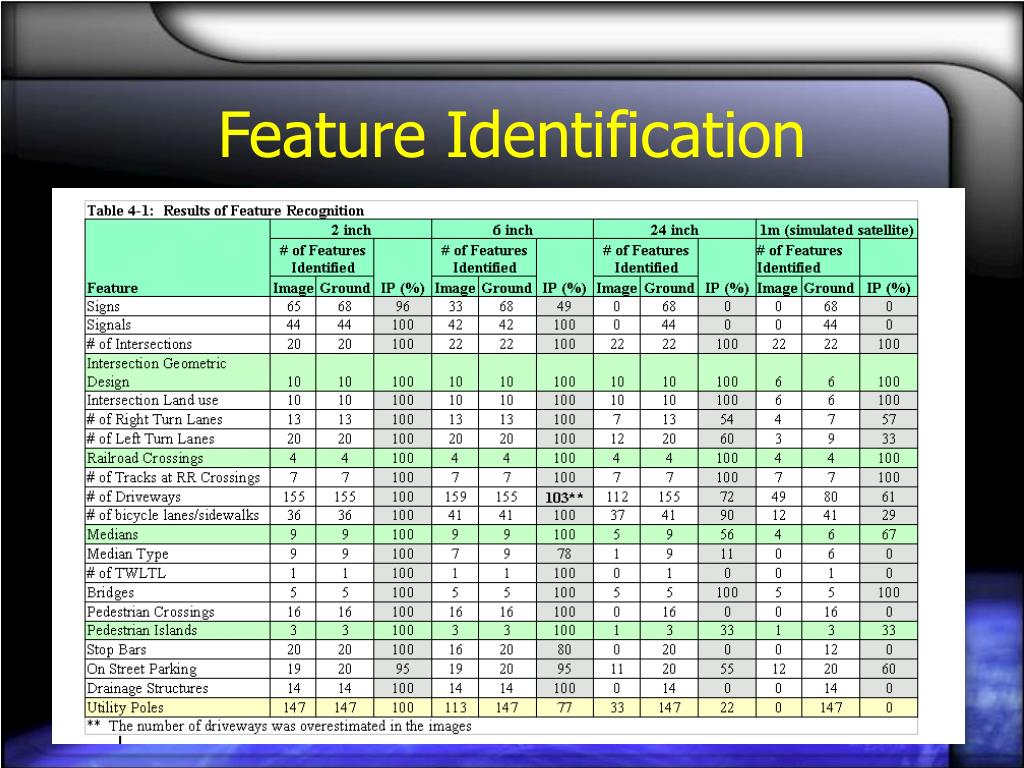Click the "1m (simulated satellite)" header
1024x768 pixels.
(837, 230)
